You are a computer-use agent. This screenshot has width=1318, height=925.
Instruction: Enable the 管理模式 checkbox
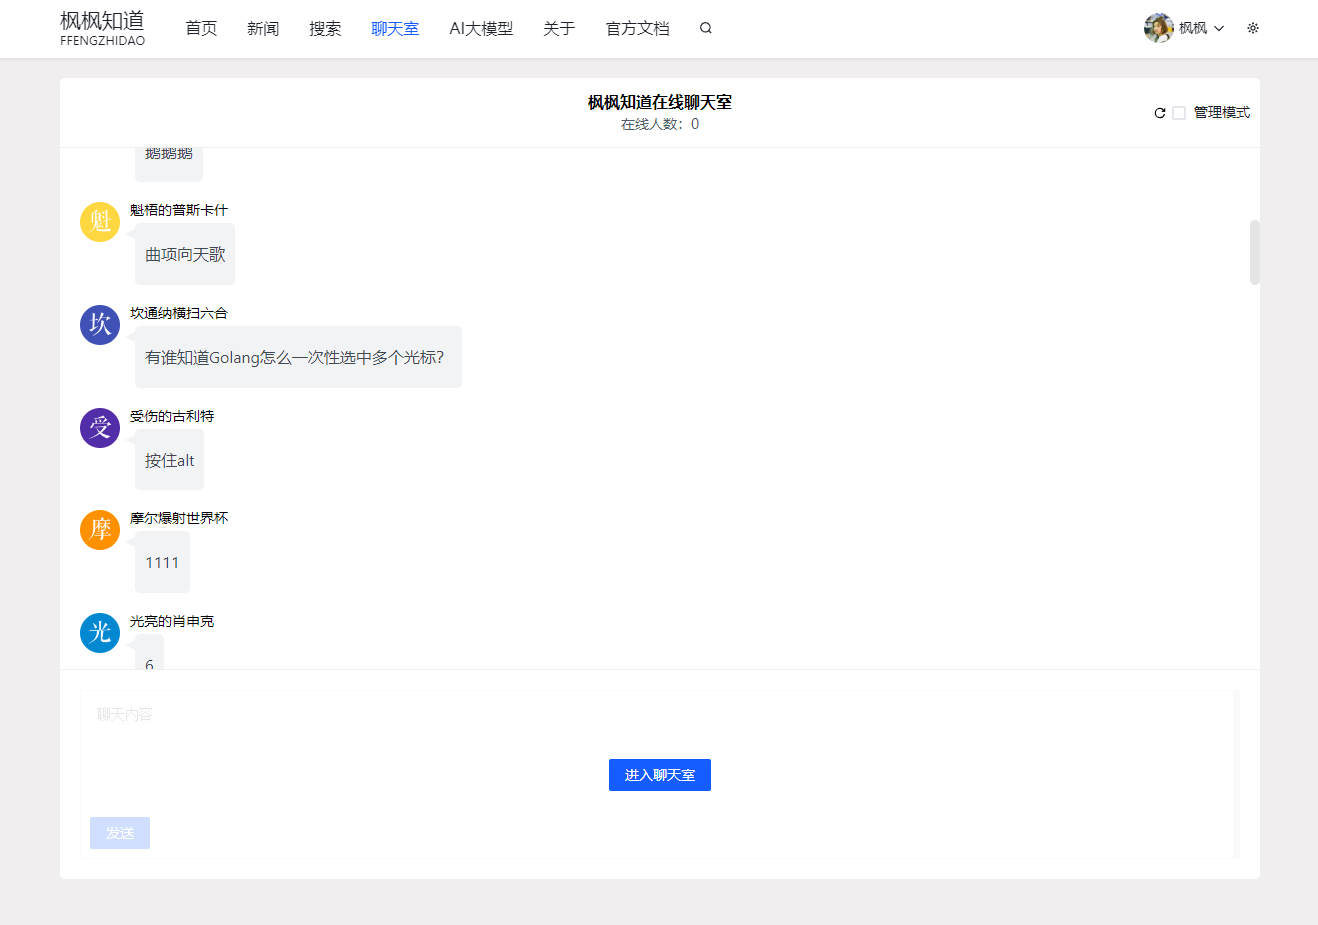pyautogui.click(x=1179, y=113)
